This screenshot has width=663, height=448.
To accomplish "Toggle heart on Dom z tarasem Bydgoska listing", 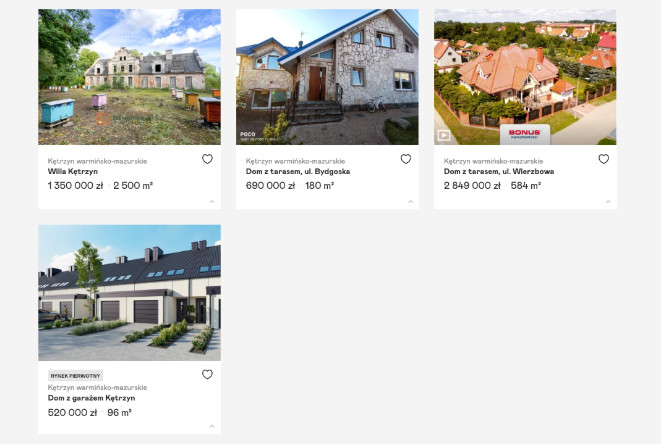I will point(405,159).
